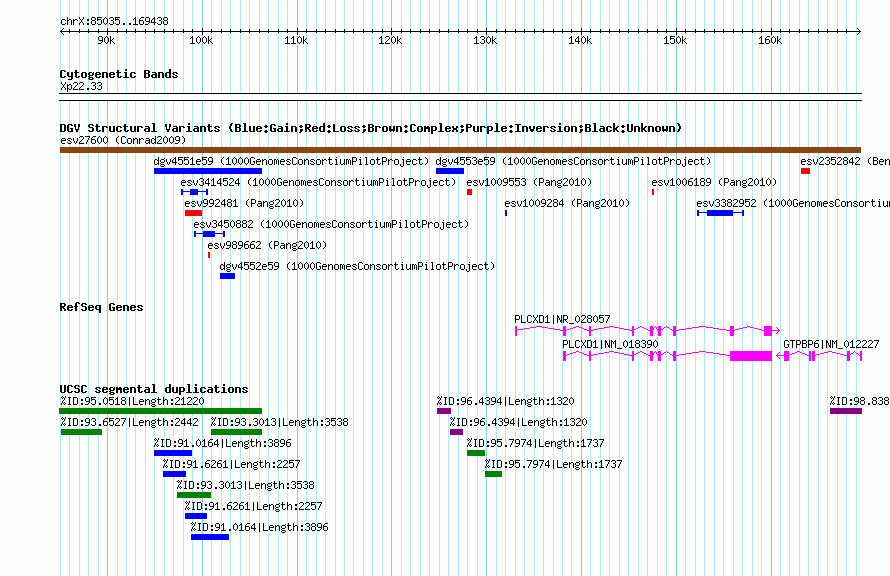Click the 90k scale tick label
The height and width of the screenshot is (576, 890).
106,40
